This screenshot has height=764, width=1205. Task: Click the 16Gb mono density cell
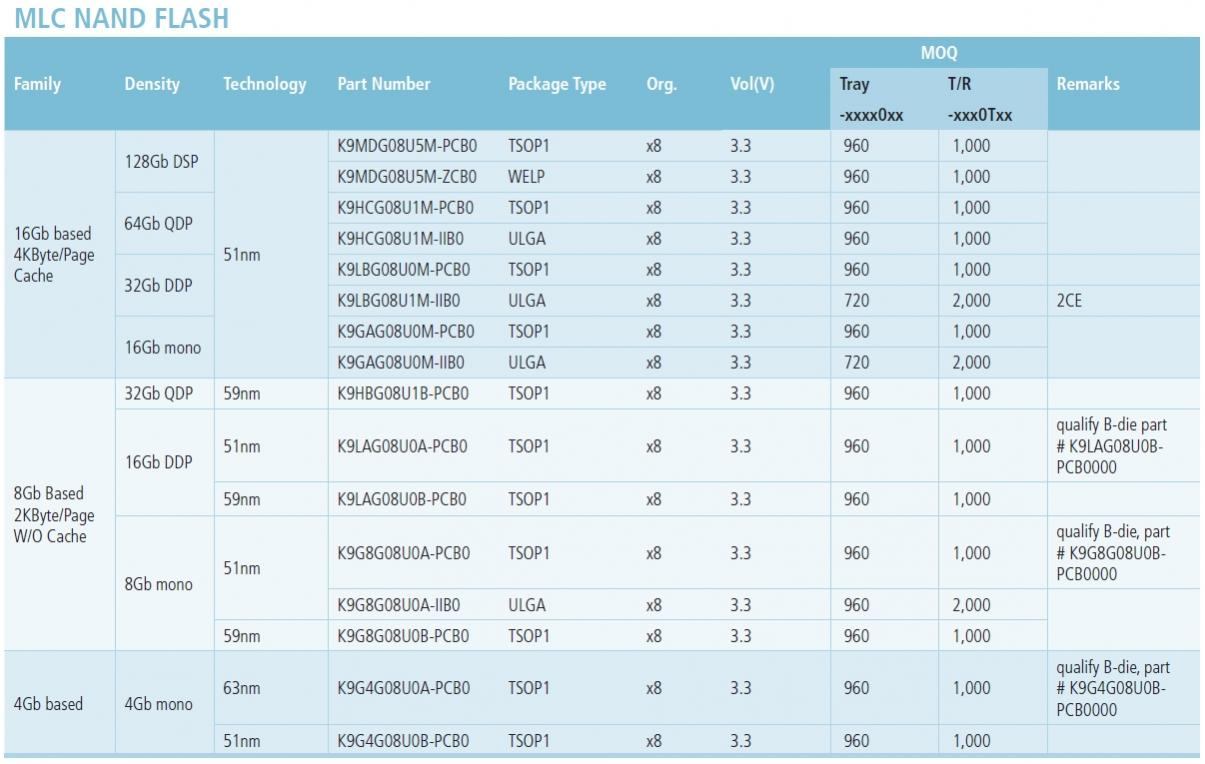(x=162, y=347)
